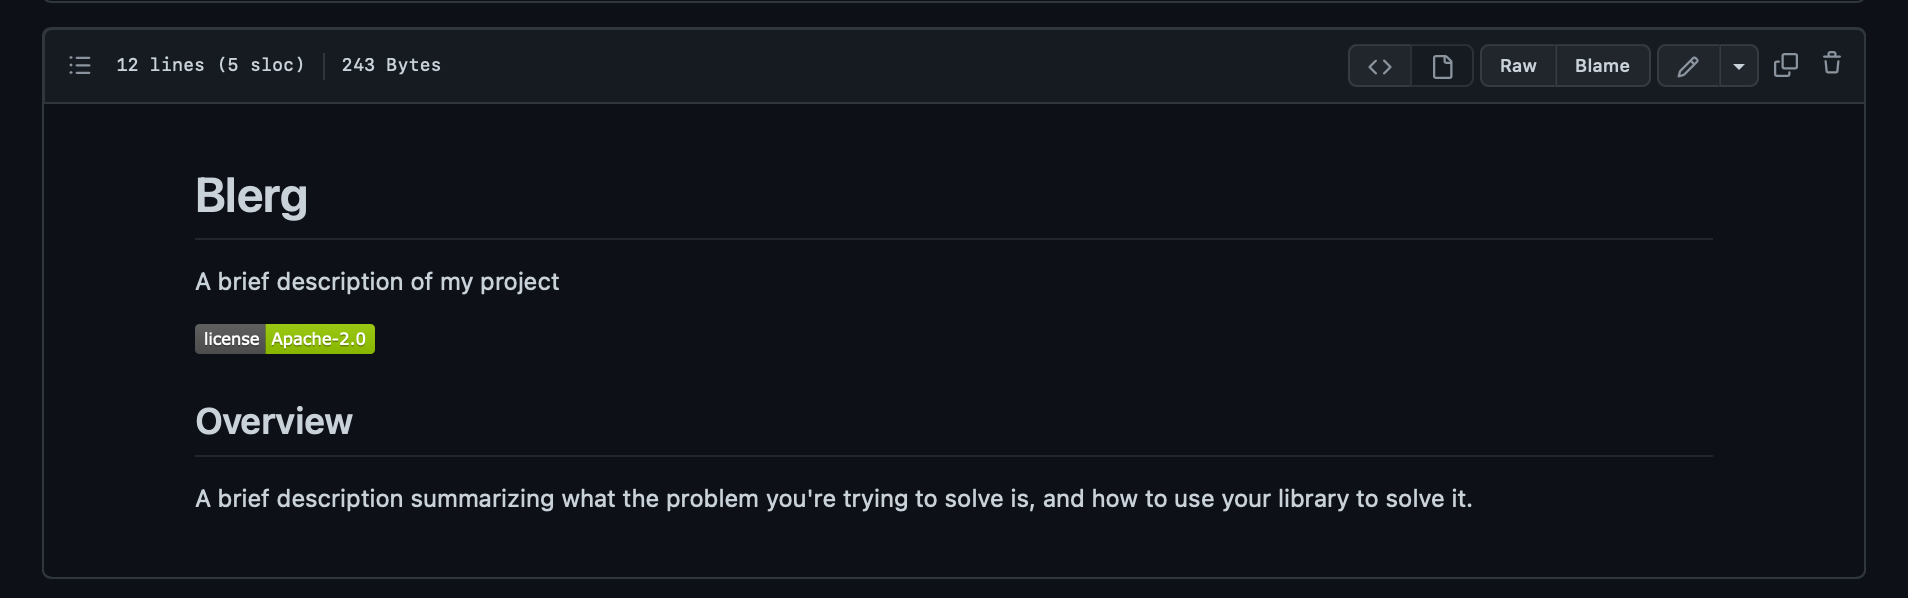Click the project description paragraph under Blerg
The image size is (1908, 598).
pos(377,282)
